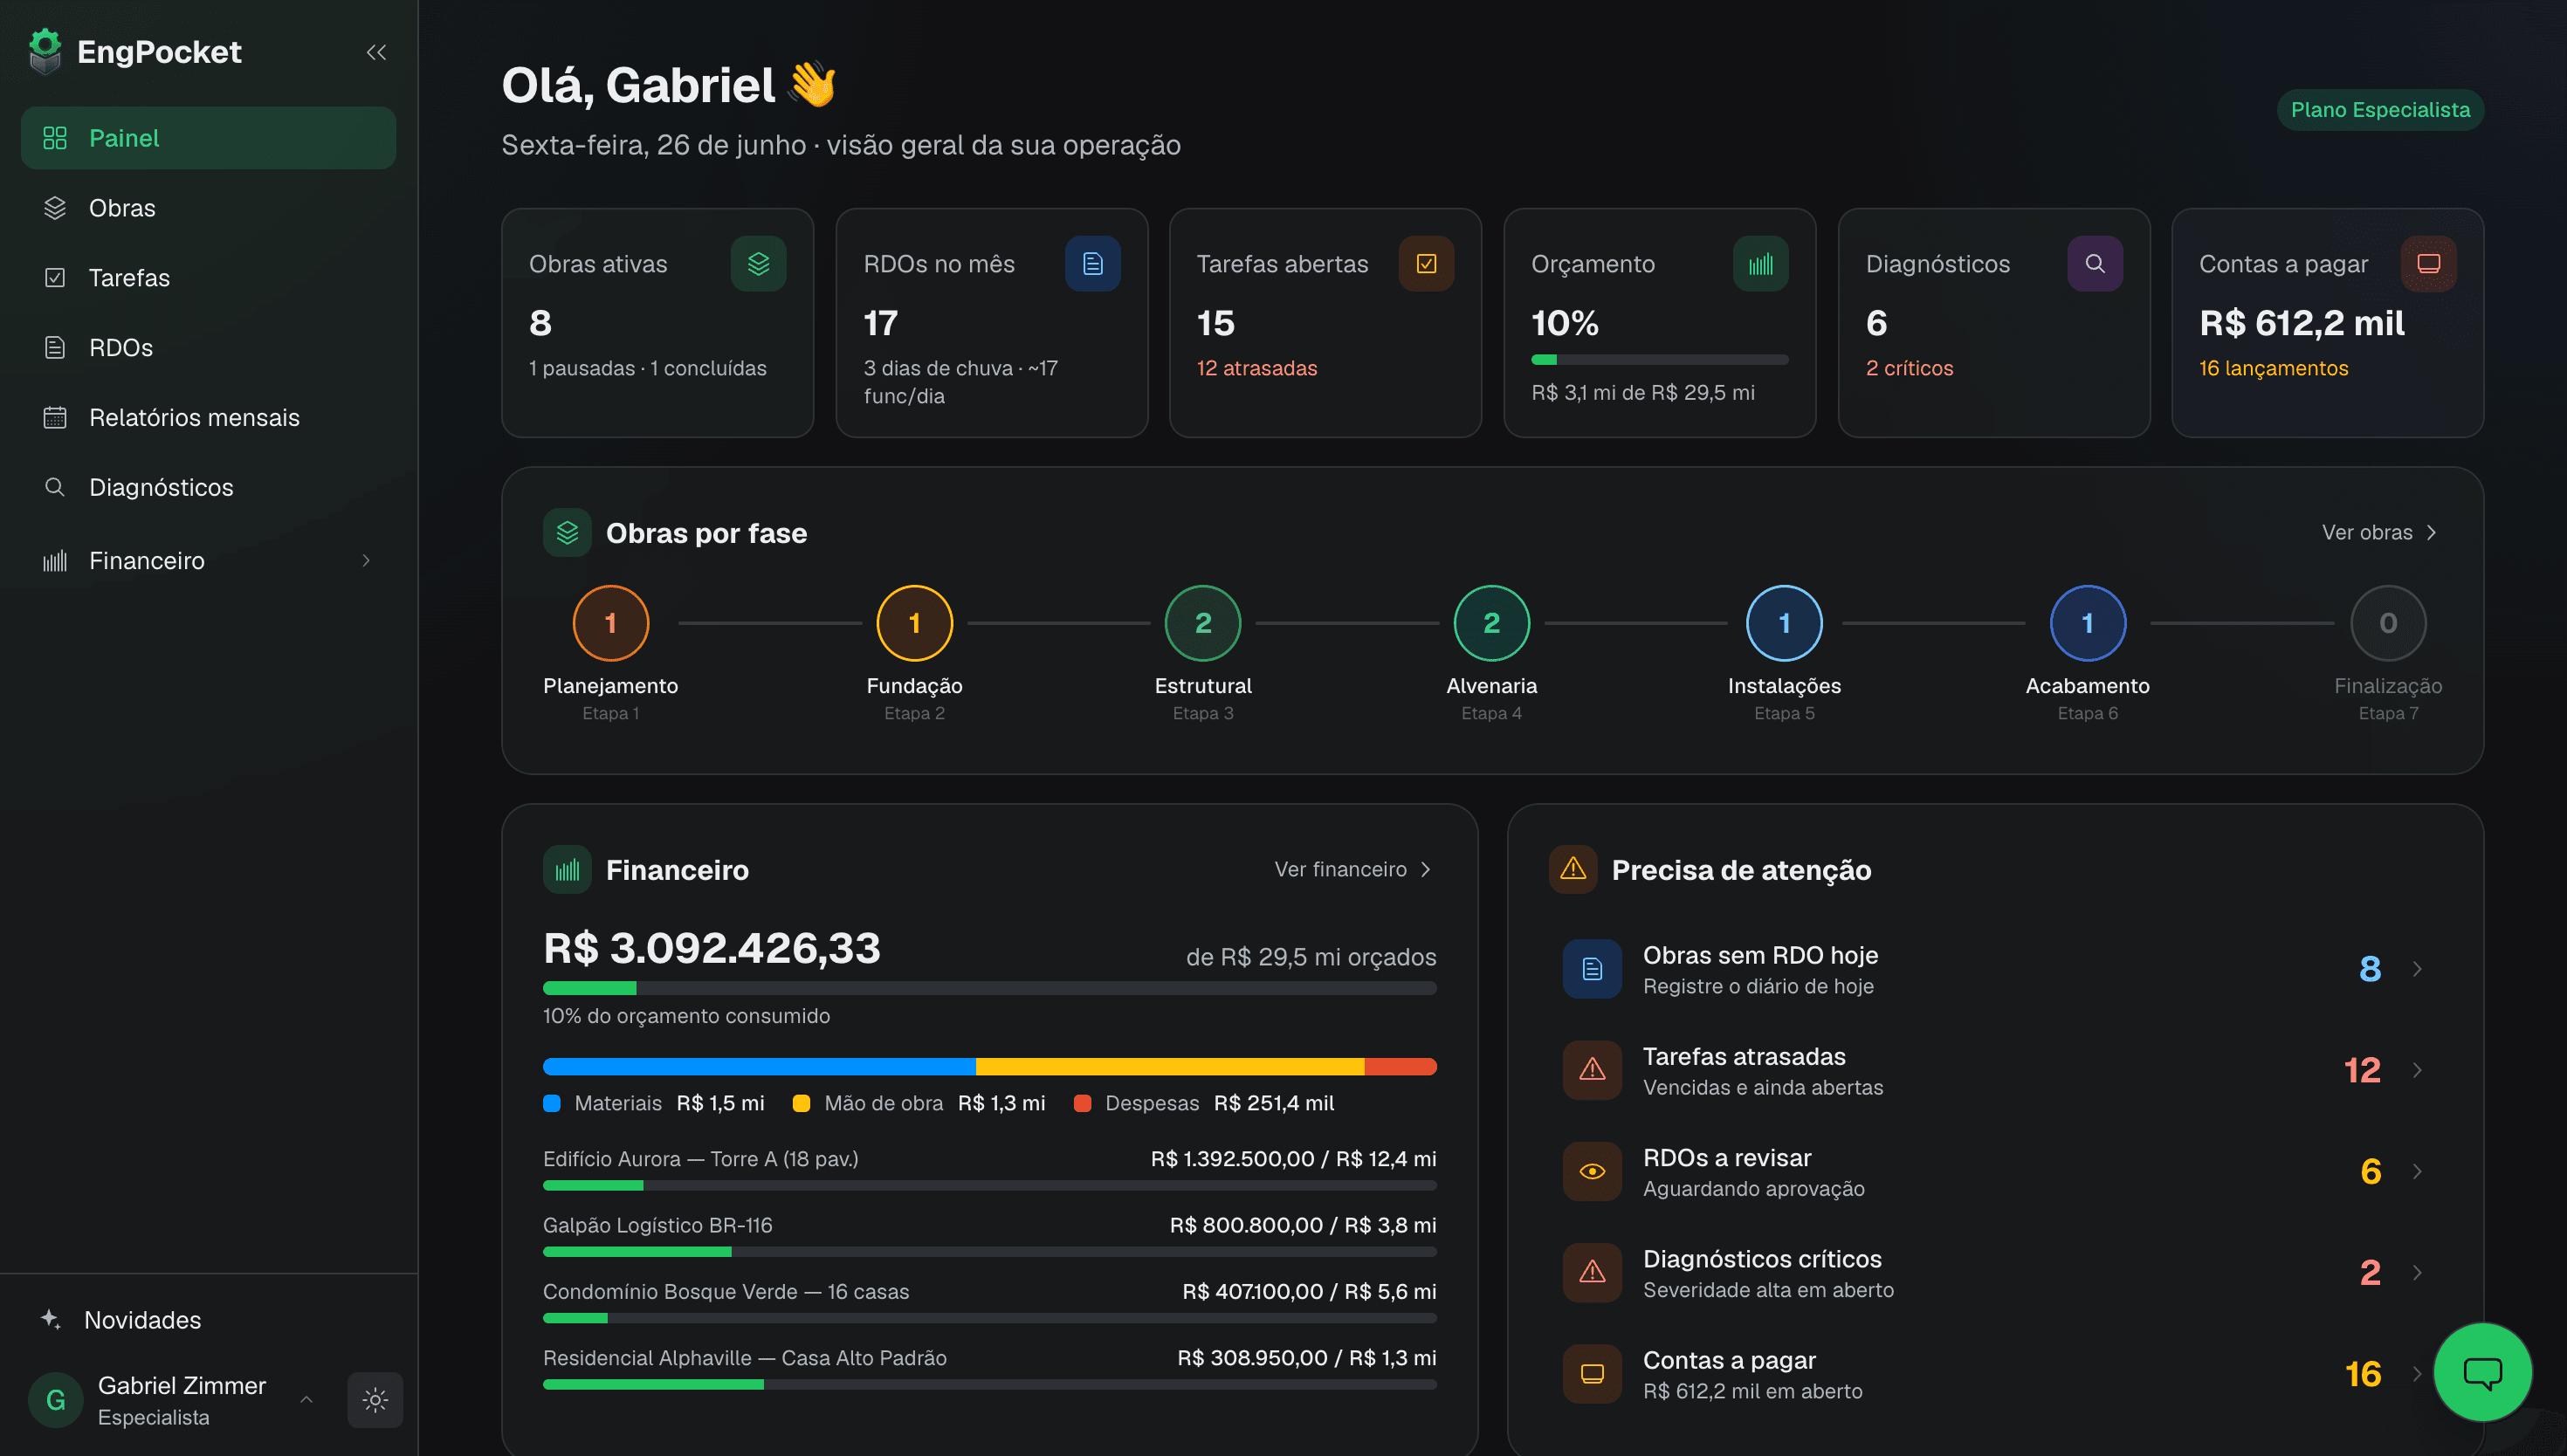This screenshot has height=1456, width=2567.
Task: Open the Galpão Logístico BR-116 budget row
Action: [x=989, y=1236]
